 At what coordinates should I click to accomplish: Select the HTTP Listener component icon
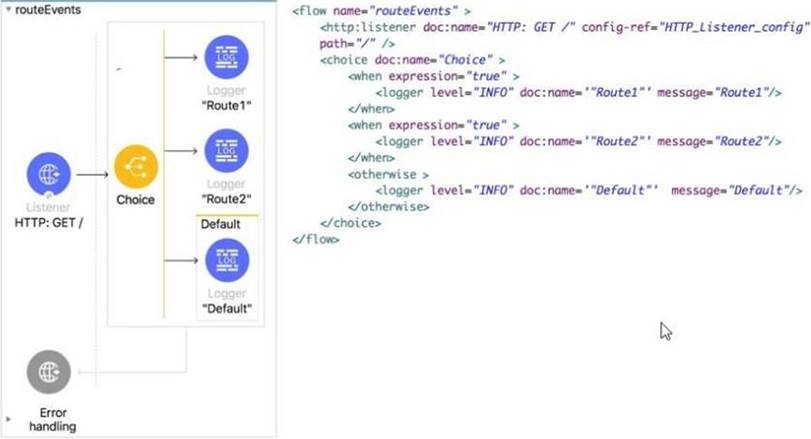point(49,176)
